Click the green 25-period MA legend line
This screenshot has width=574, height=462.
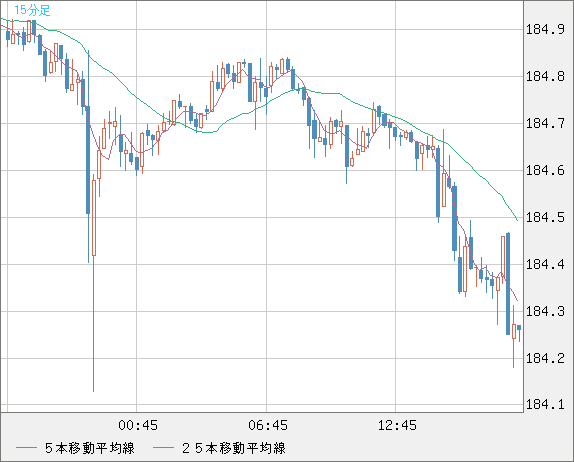click(163, 448)
